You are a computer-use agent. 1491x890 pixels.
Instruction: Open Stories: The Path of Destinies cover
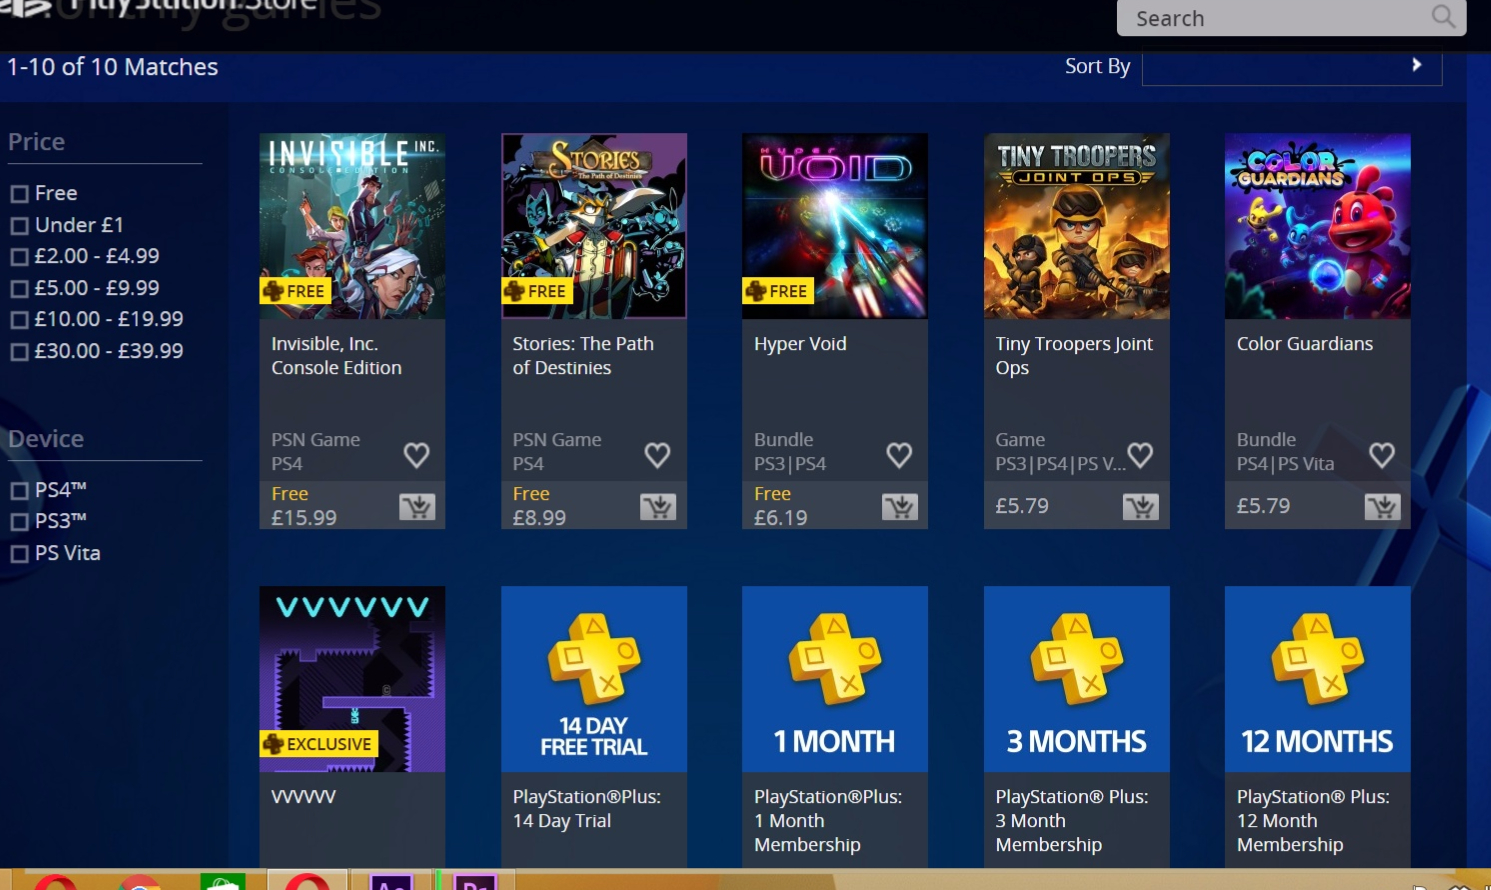pos(594,226)
